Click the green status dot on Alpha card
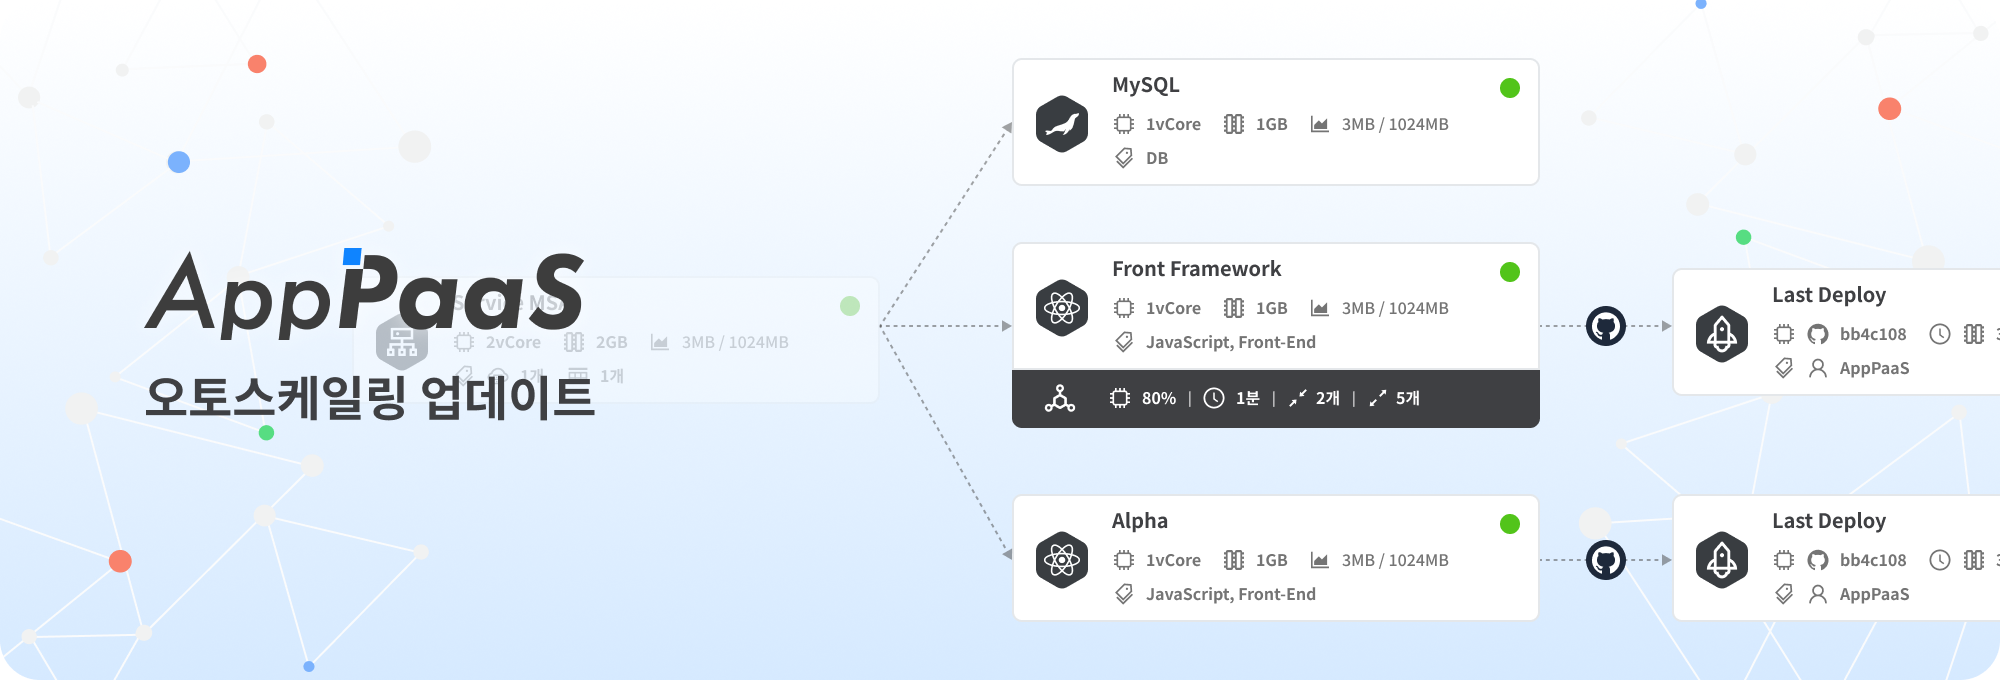Image resolution: width=2000 pixels, height=680 pixels. tap(1510, 524)
